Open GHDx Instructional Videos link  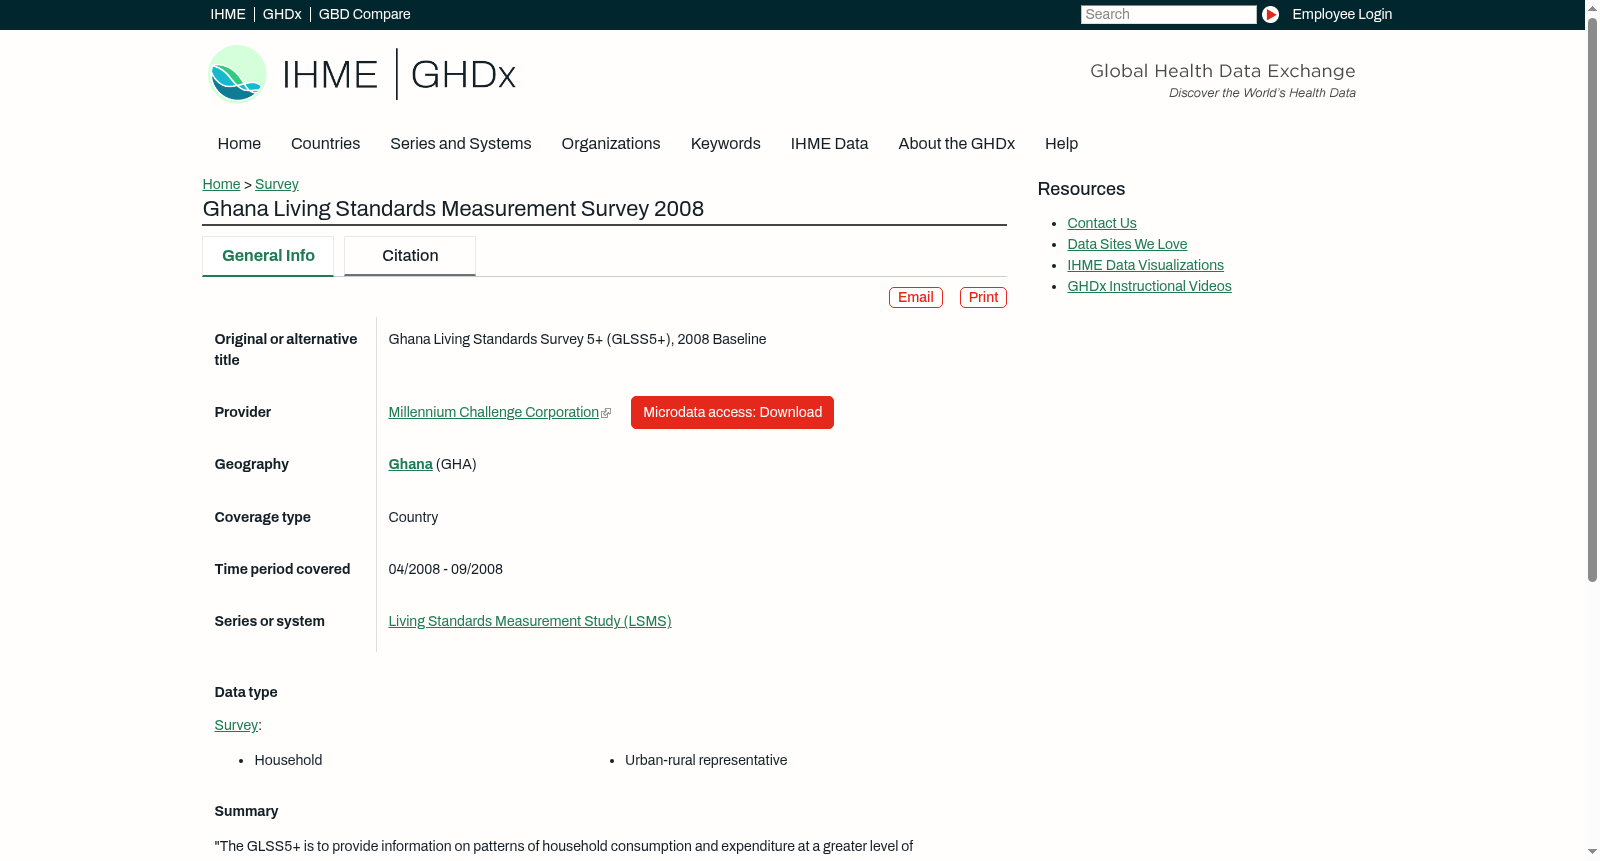coord(1150,286)
